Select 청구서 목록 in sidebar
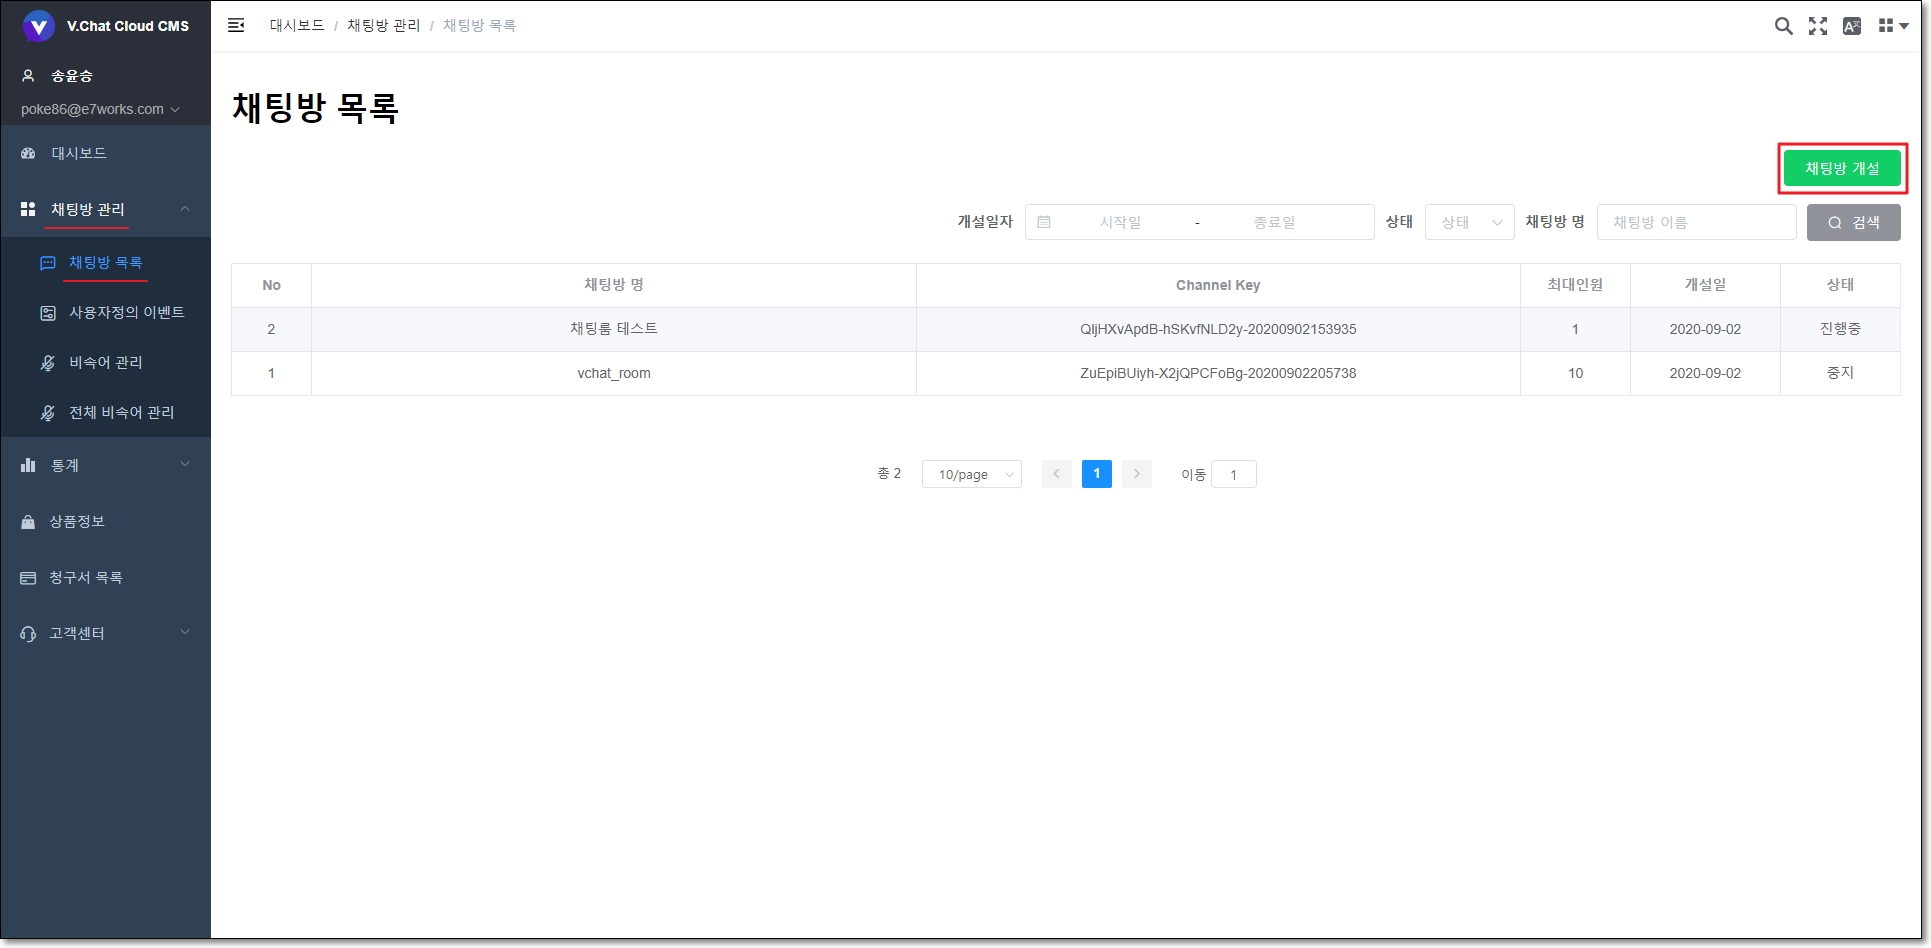This screenshot has width=1931, height=948. click(86, 577)
